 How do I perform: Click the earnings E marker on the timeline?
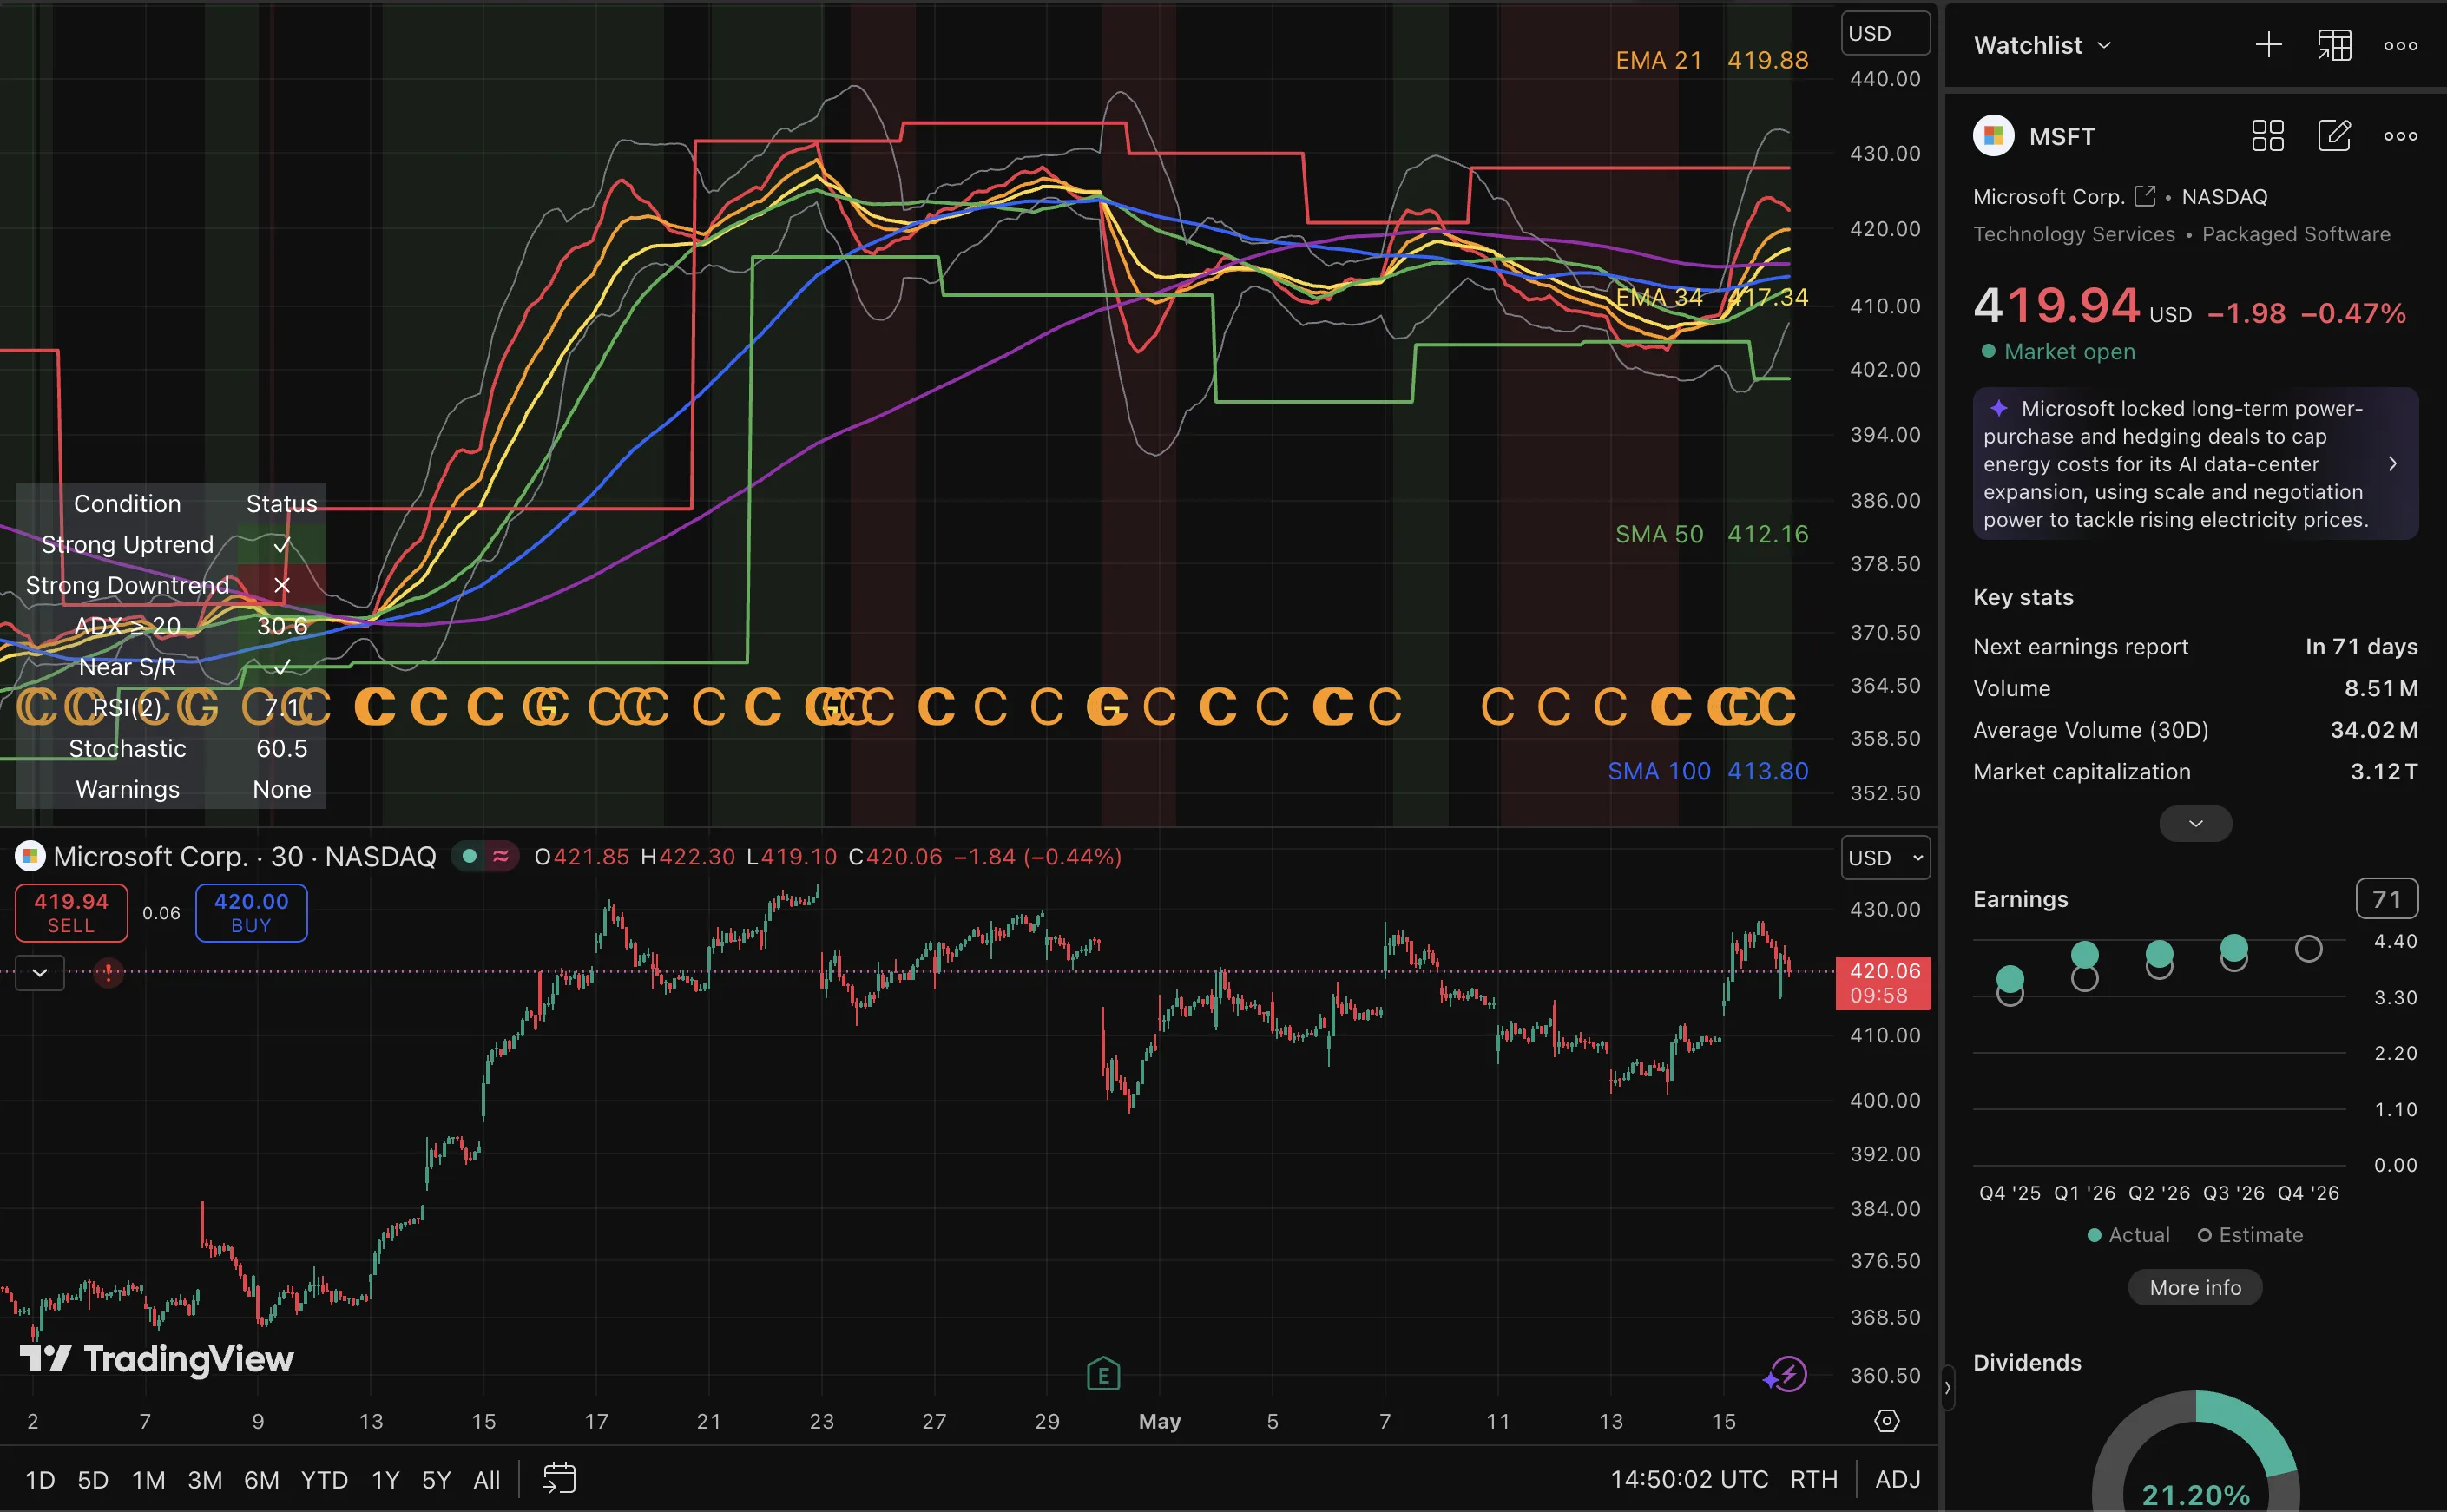1103,1374
